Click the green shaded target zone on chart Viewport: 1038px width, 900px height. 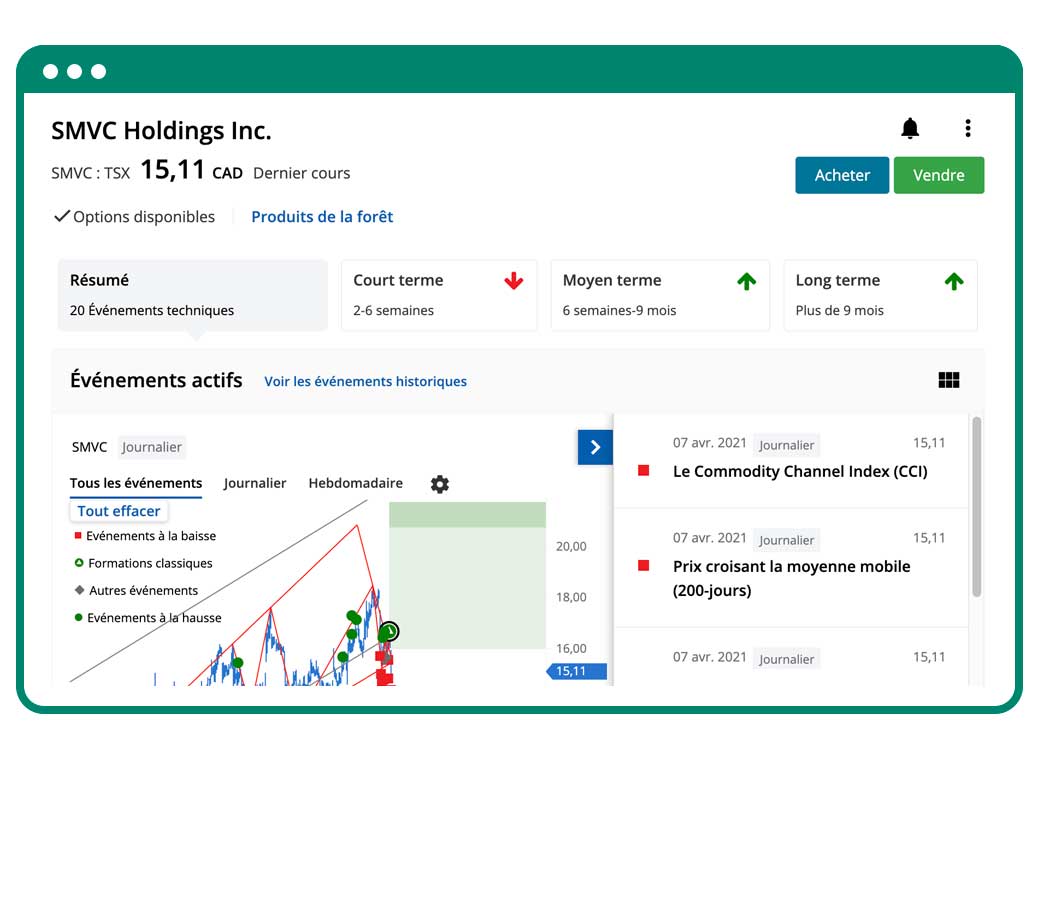(467, 576)
